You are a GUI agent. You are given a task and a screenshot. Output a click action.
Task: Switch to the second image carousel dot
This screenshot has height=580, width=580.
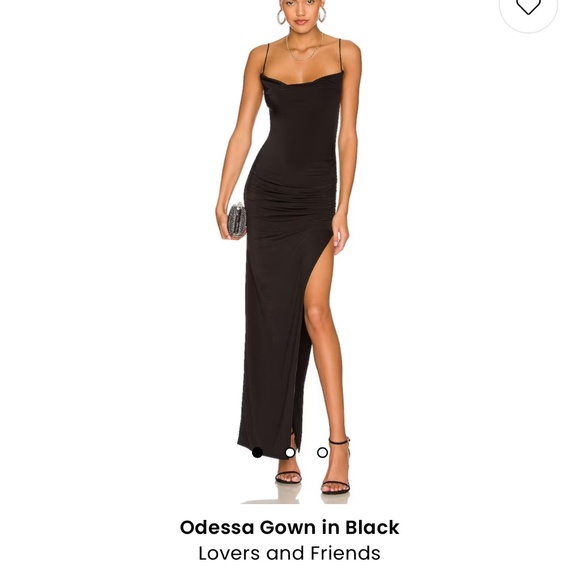click(290, 452)
